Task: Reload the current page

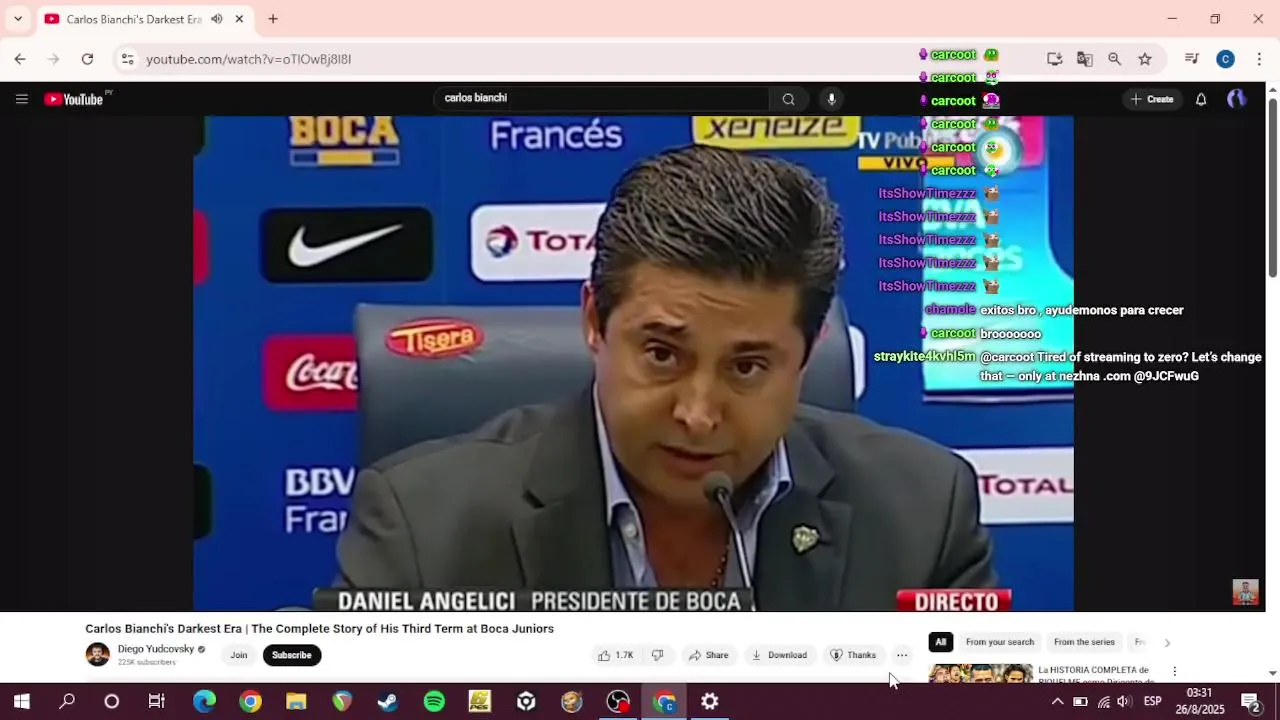Action: coord(87,59)
